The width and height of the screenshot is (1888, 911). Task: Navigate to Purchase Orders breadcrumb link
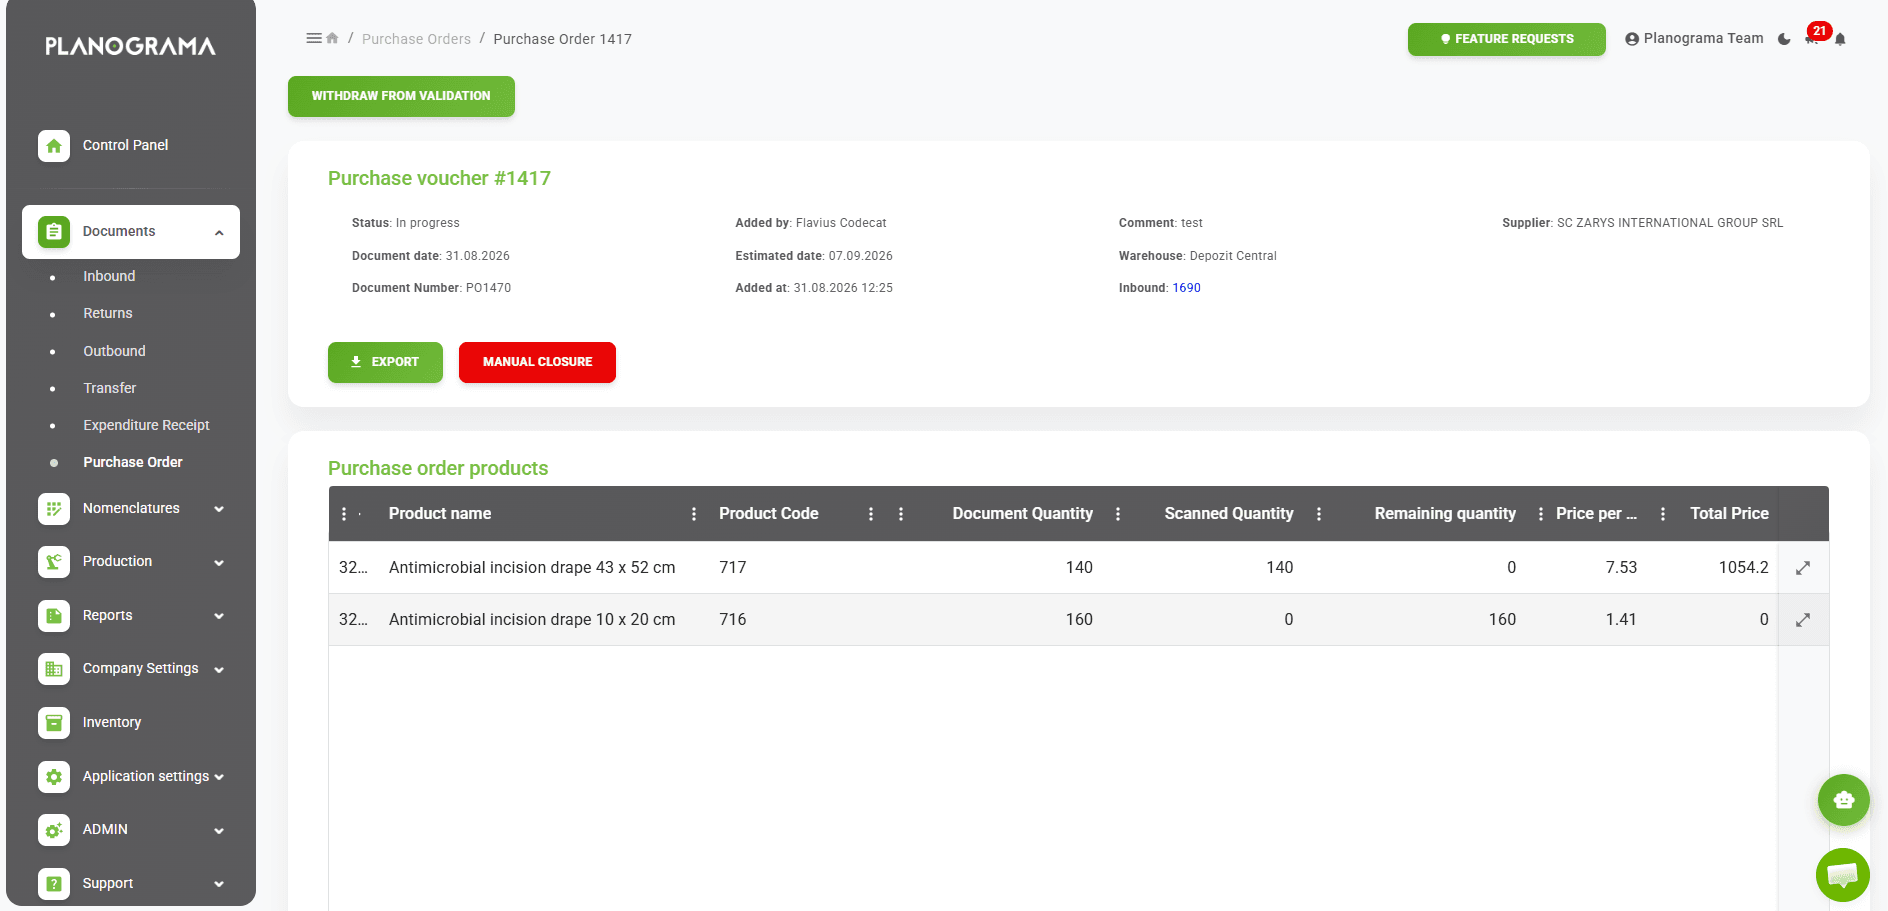click(416, 39)
